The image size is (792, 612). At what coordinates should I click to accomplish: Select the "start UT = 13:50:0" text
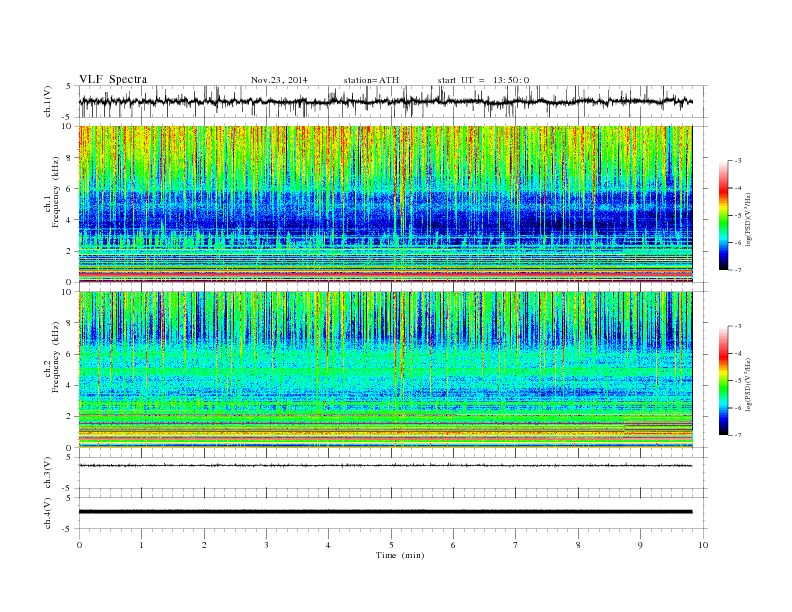click(x=483, y=80)
